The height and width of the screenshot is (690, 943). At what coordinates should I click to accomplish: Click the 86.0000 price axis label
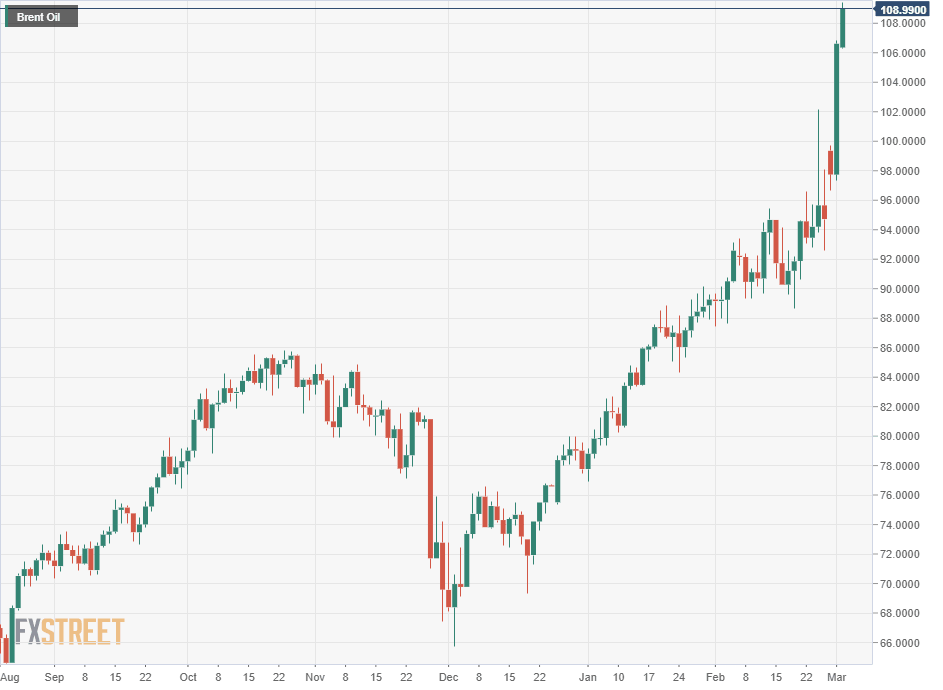click(x=902, y=348)
